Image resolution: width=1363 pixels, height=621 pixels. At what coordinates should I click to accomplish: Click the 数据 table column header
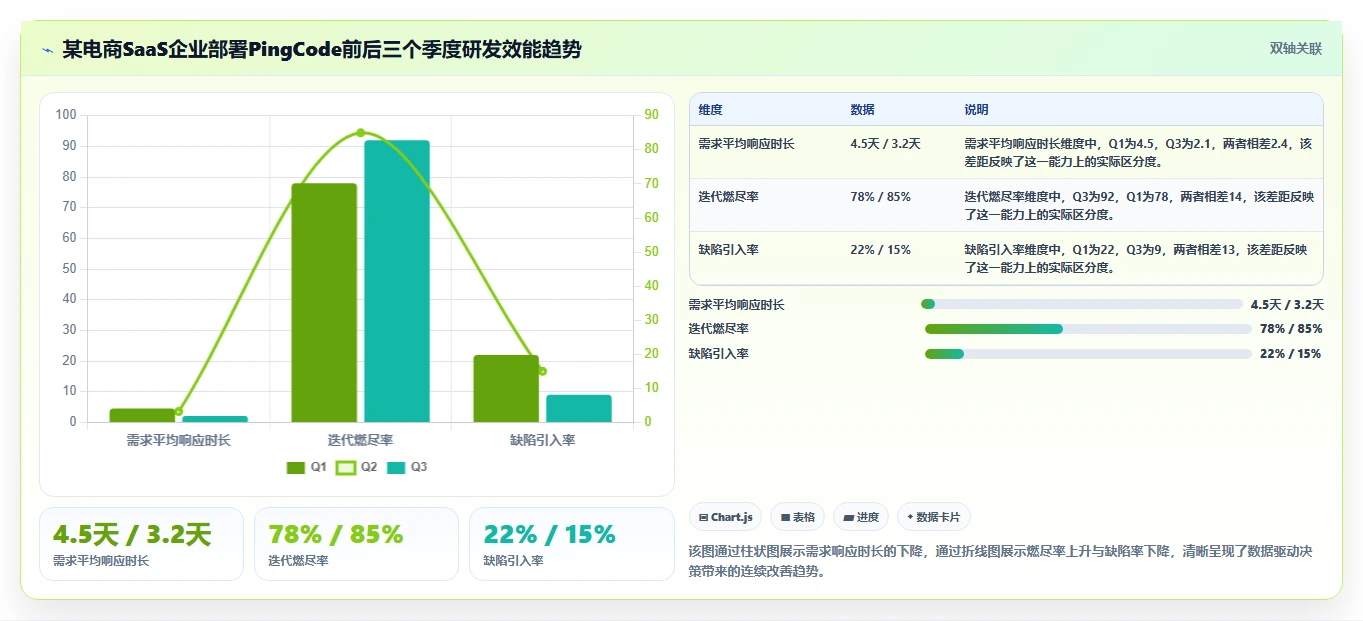point(863,110)
